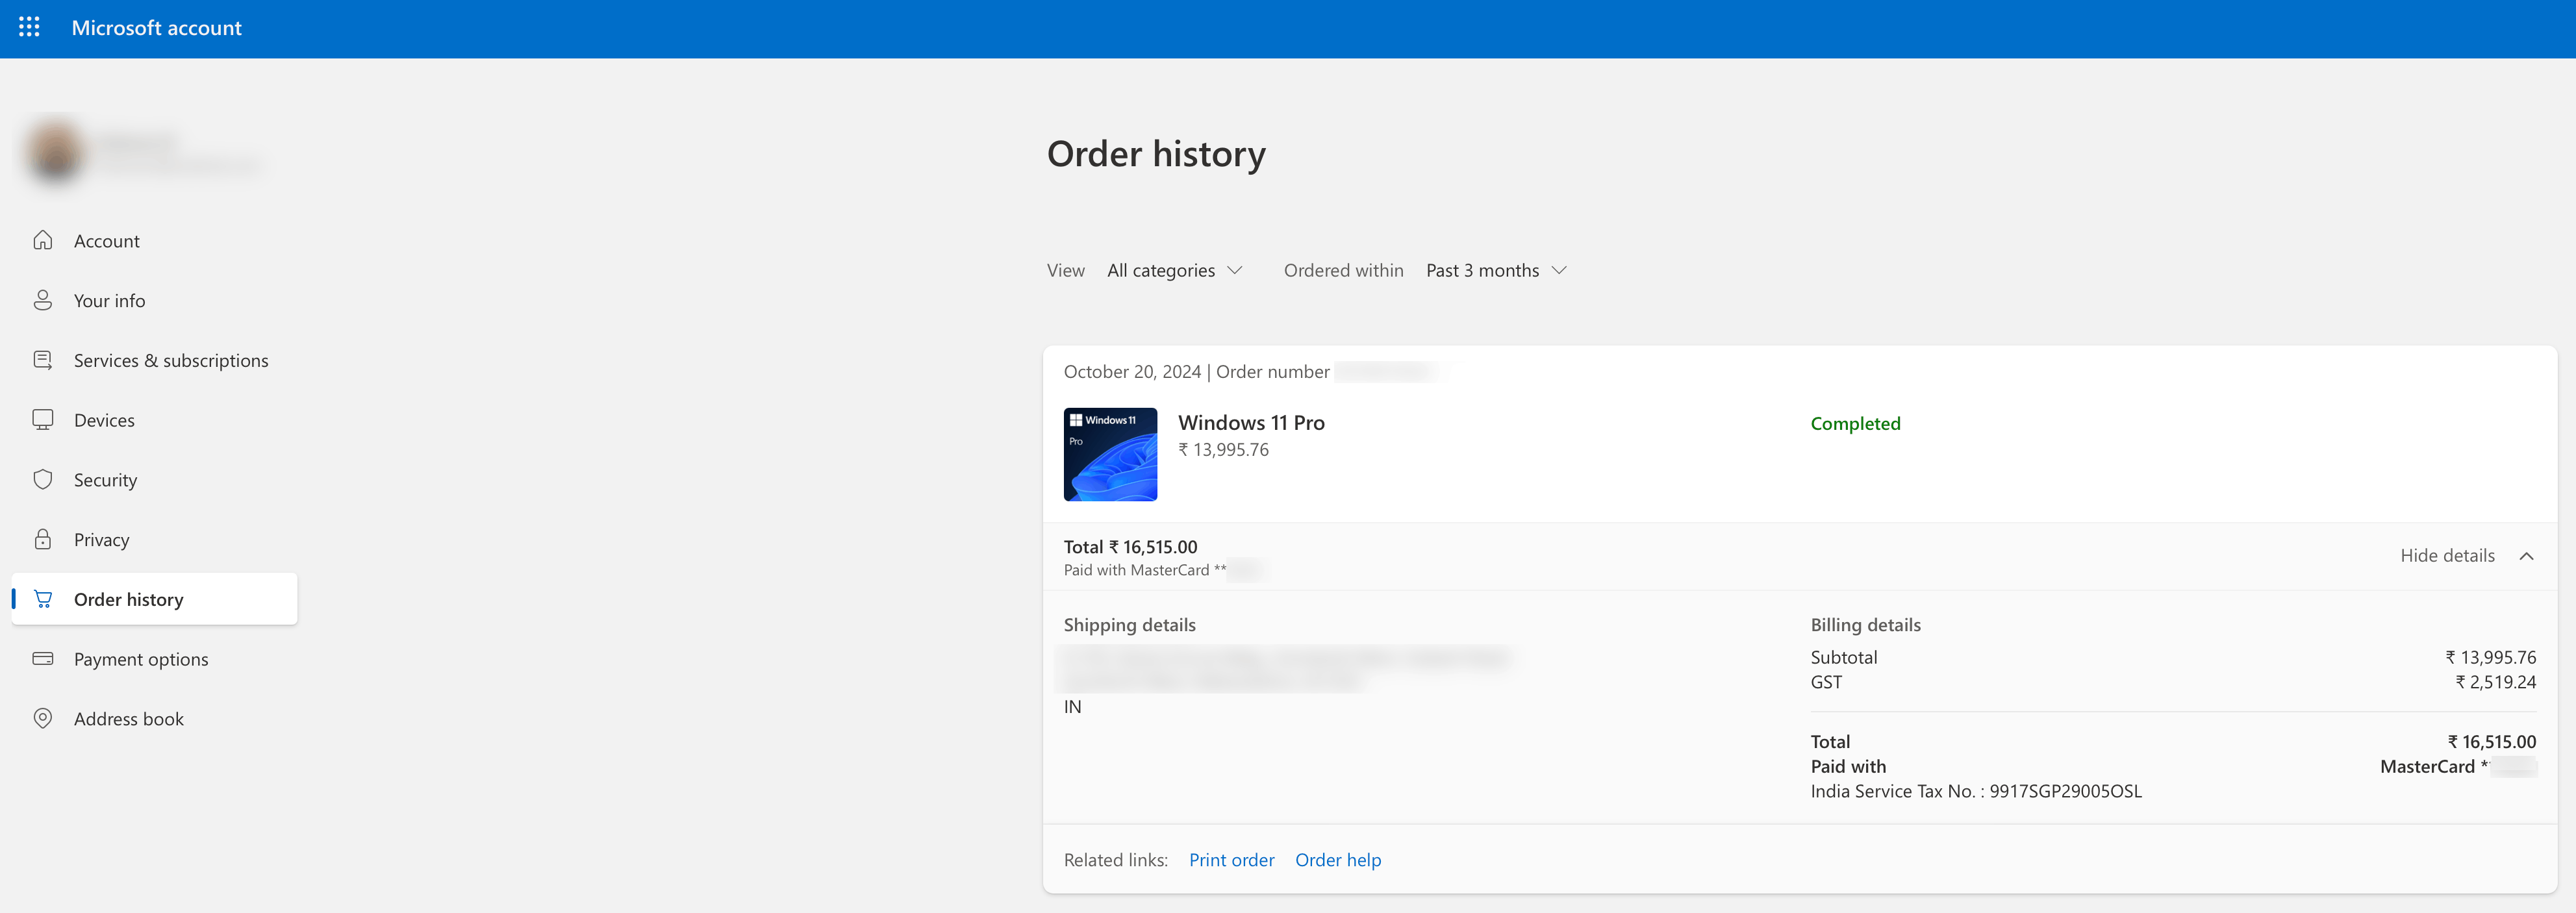Click the Payment options card icon

43,658
